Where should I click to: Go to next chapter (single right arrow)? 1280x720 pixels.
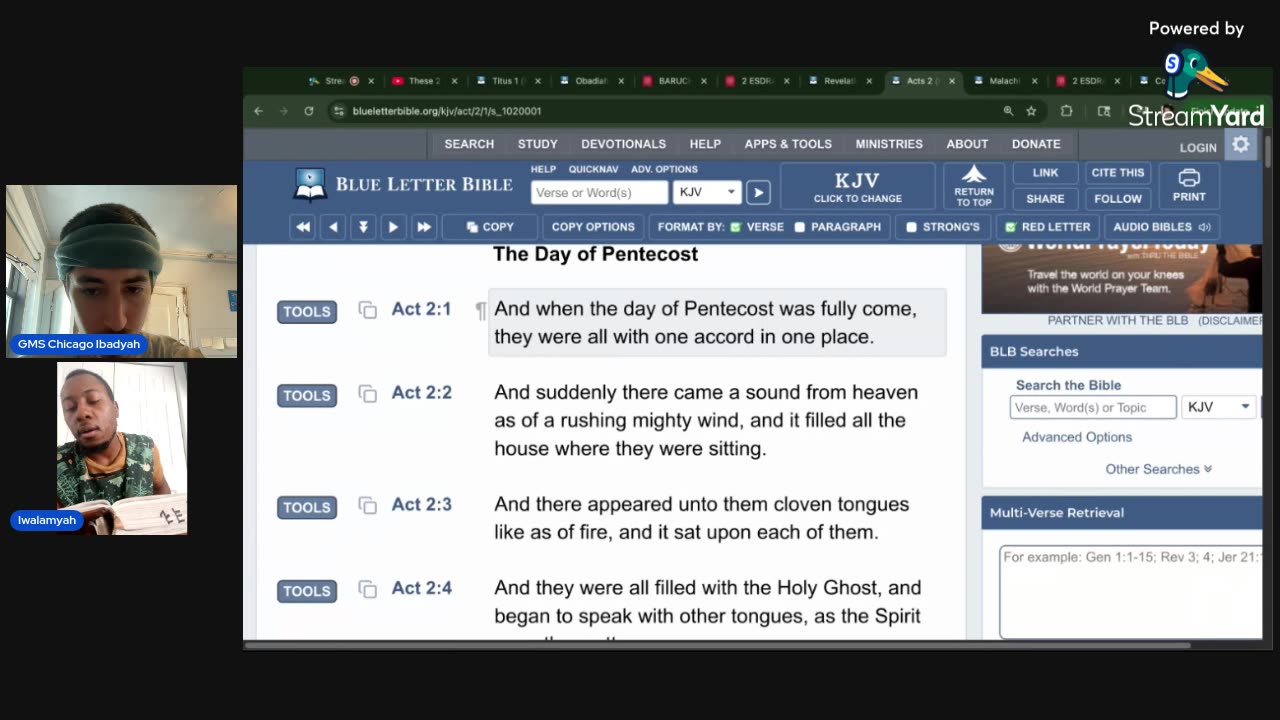pos(393,227)
